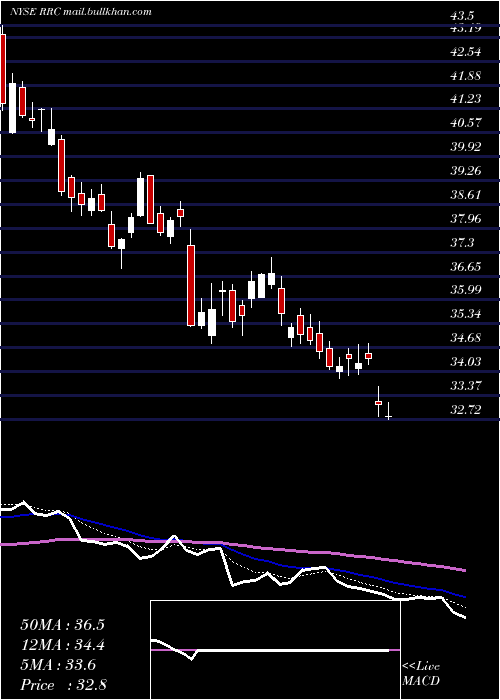Click the 37.3 price axis label

click(x=463, y=242)
